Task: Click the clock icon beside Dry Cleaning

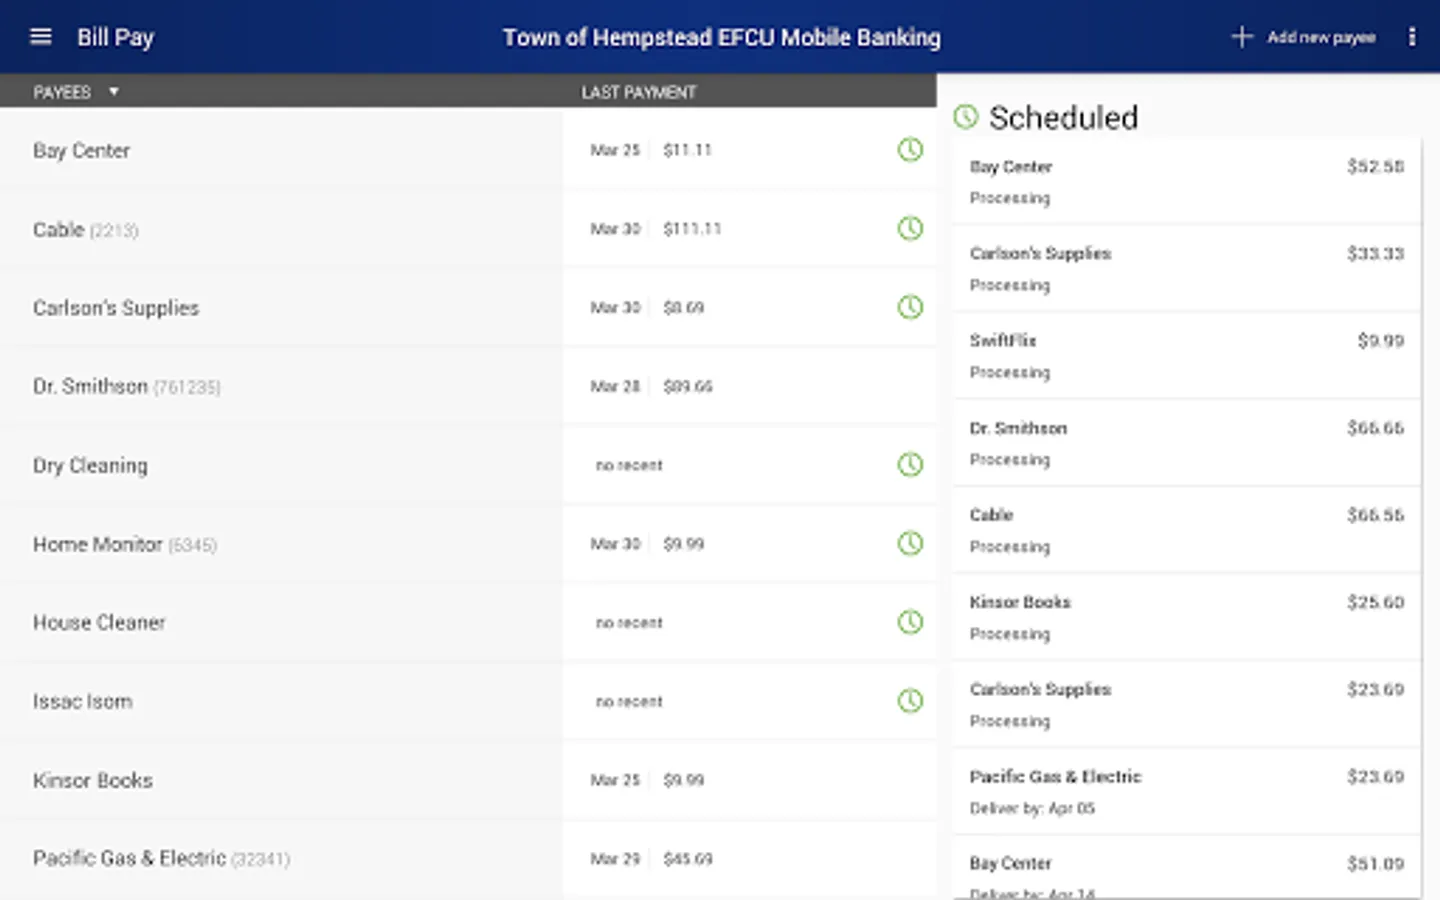Action: pos(910,465)
